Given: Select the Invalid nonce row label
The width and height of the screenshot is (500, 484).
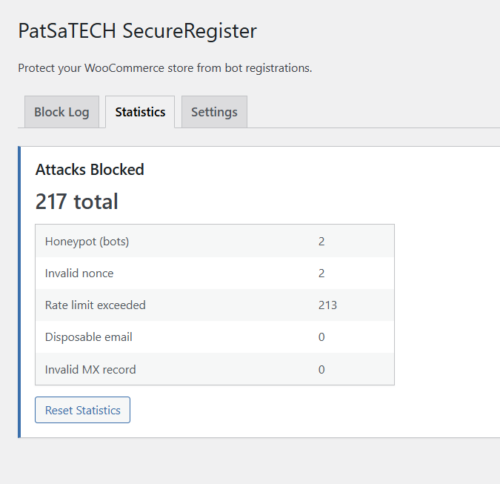Looking at the screenshot, I should click(79, 273).
